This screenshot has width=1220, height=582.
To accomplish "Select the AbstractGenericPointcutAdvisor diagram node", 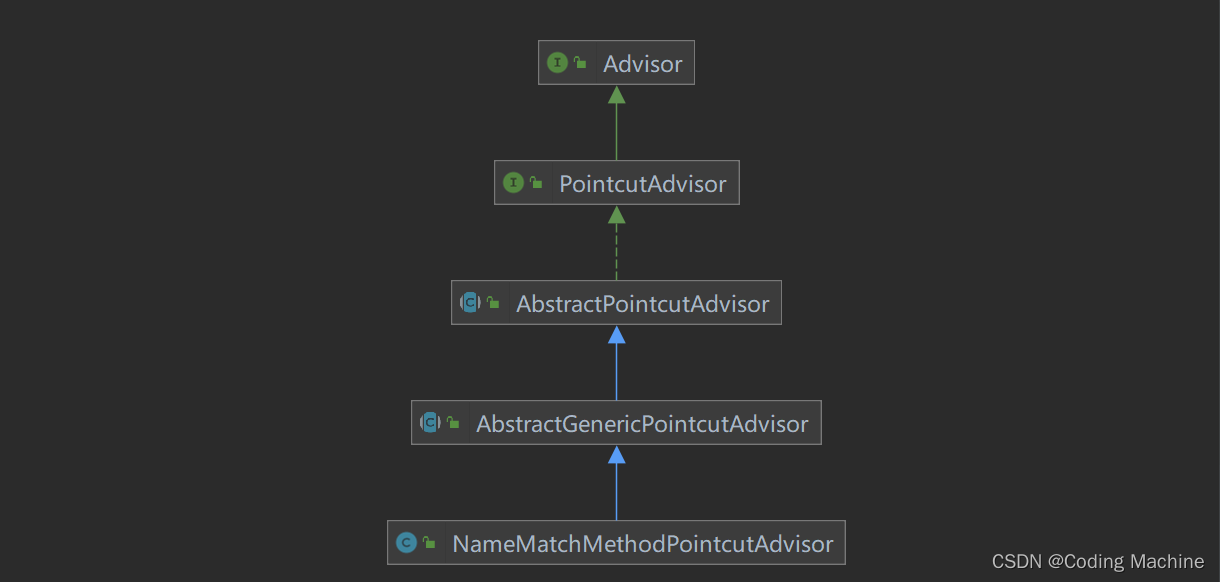I will (616, 423).
